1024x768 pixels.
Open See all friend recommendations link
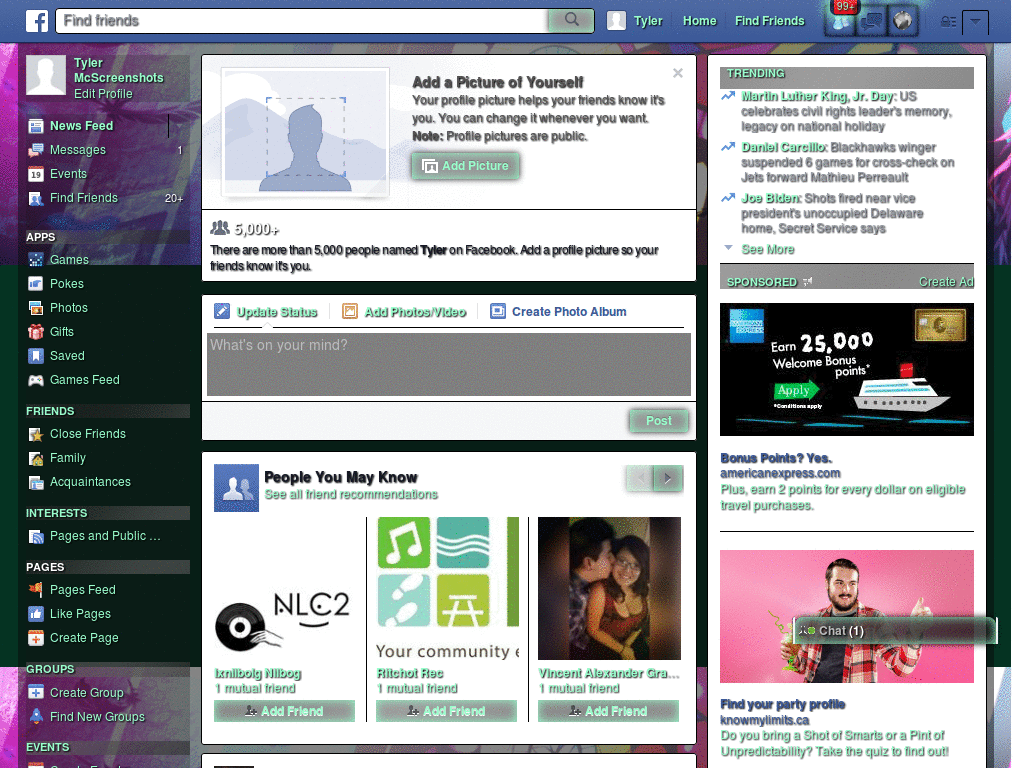[351, 494]
